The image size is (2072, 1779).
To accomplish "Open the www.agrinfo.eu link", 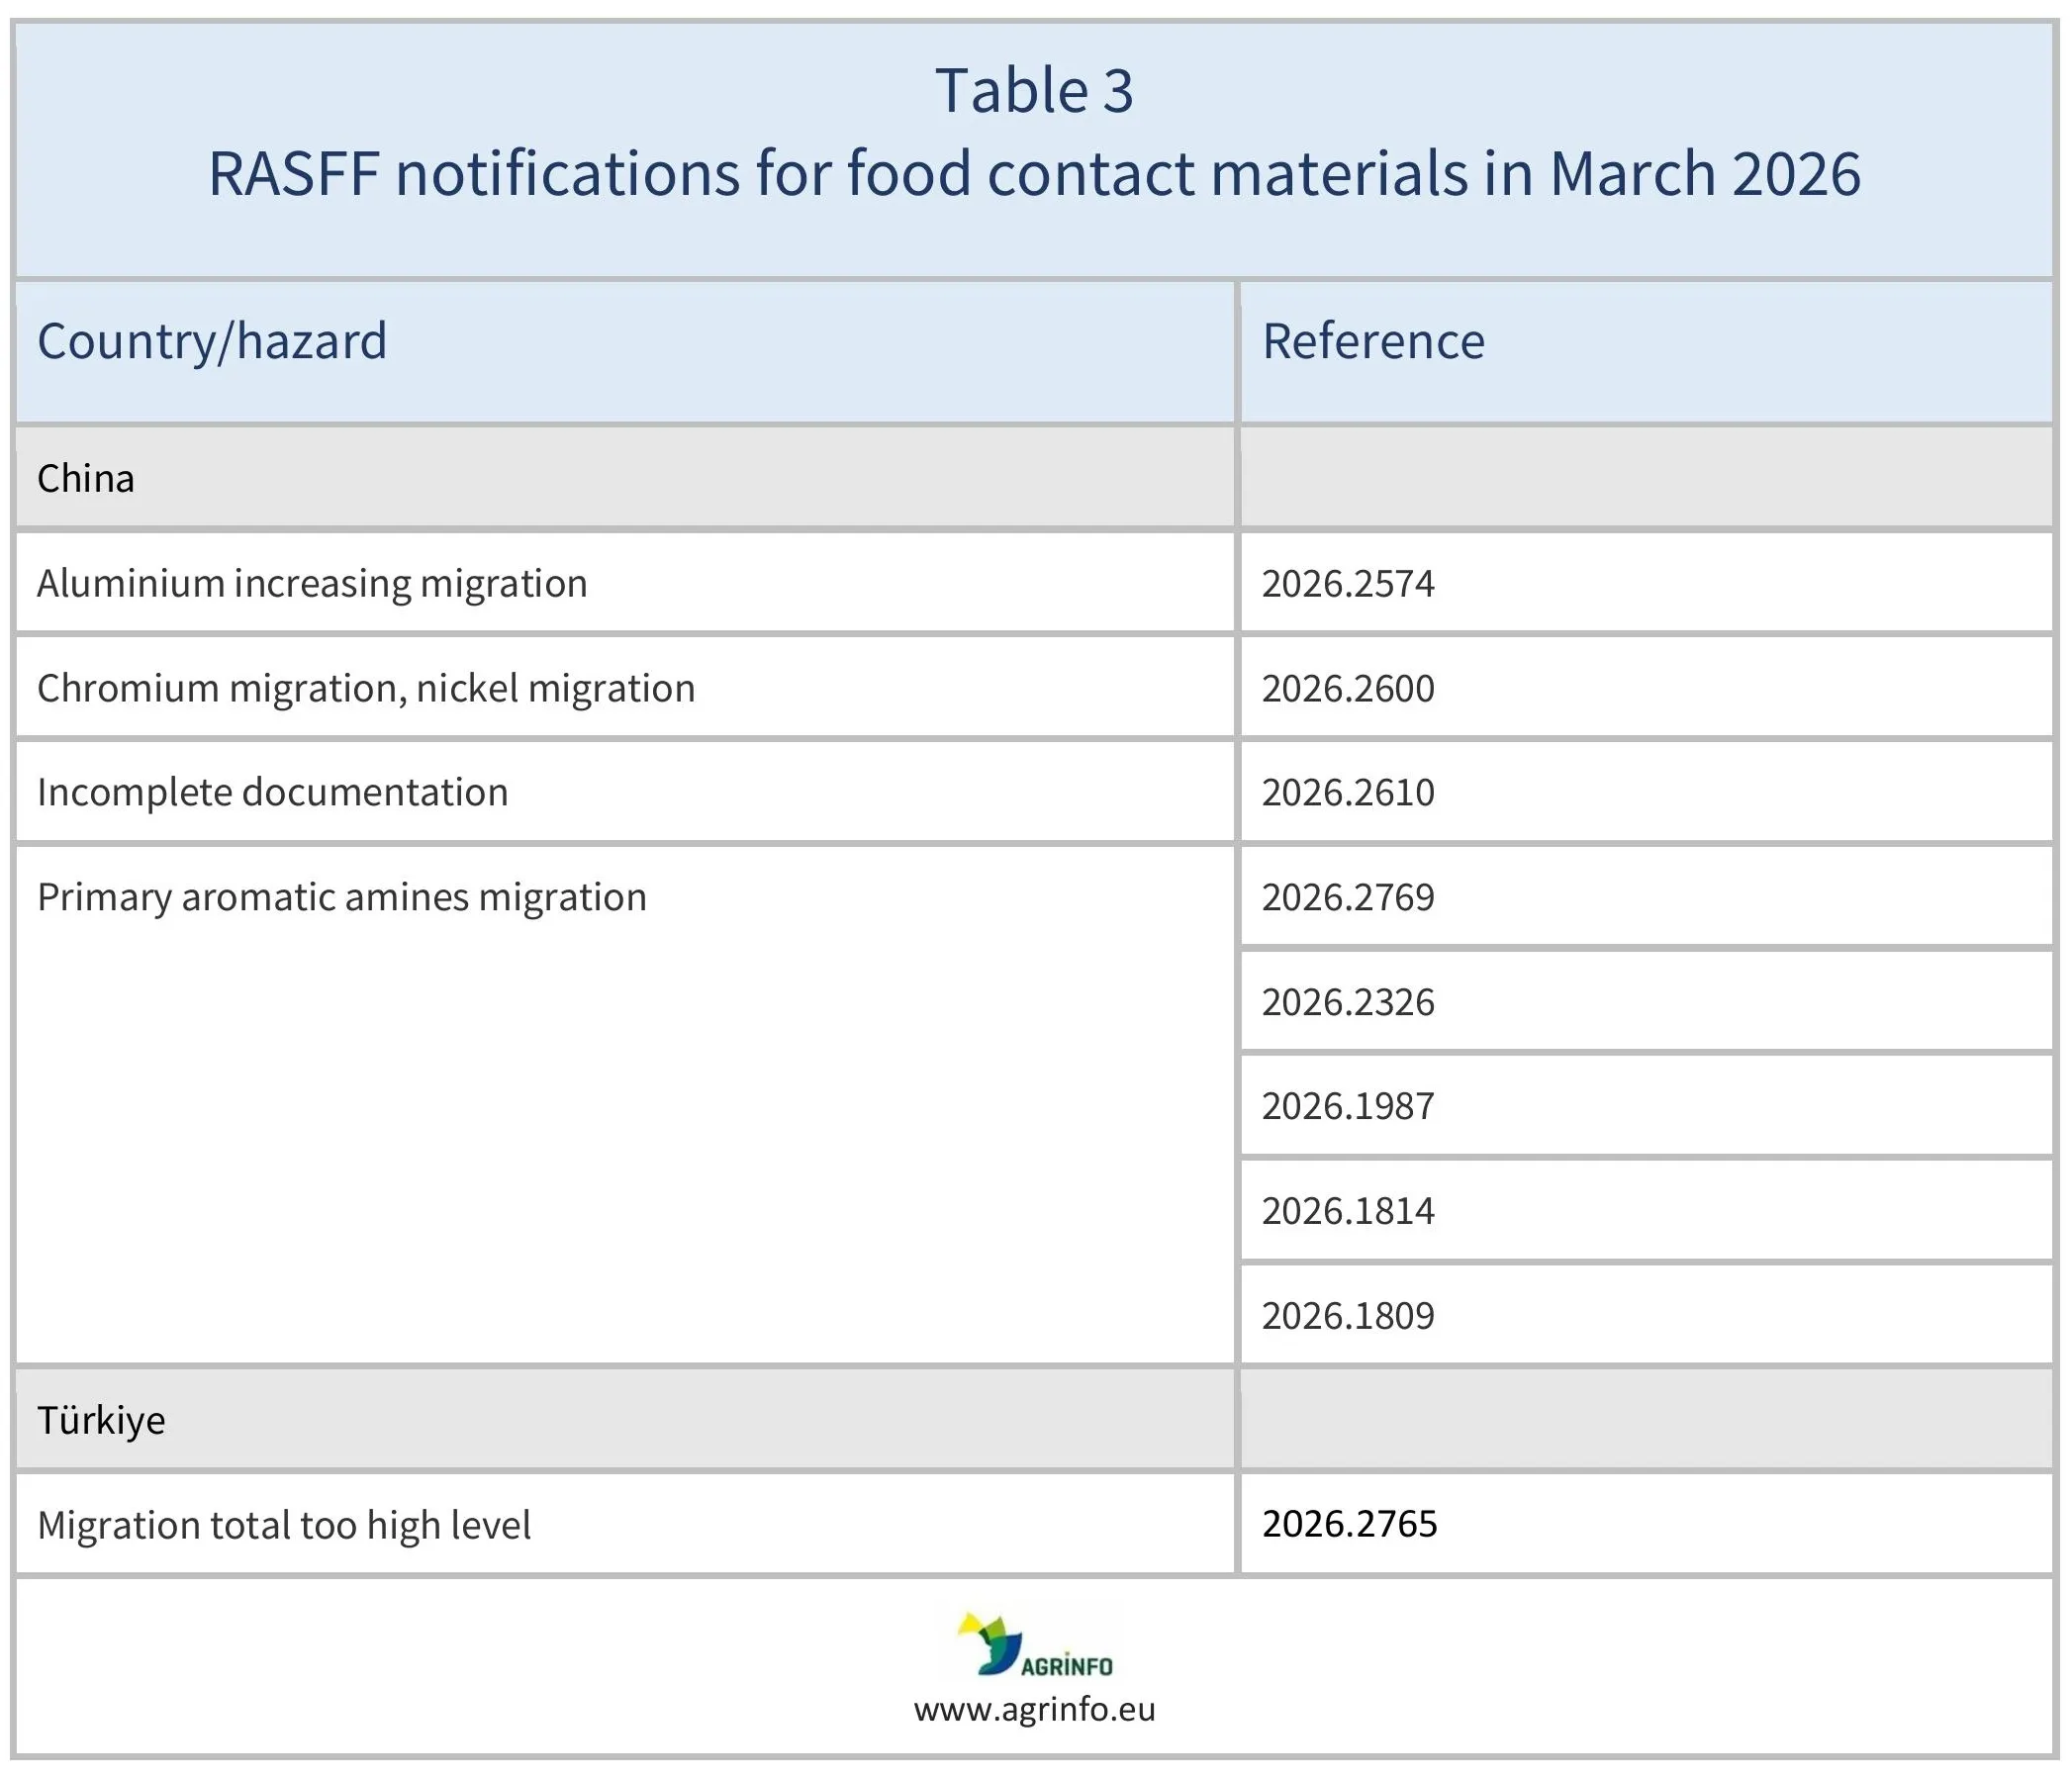I will [x=1034, y=1709].
